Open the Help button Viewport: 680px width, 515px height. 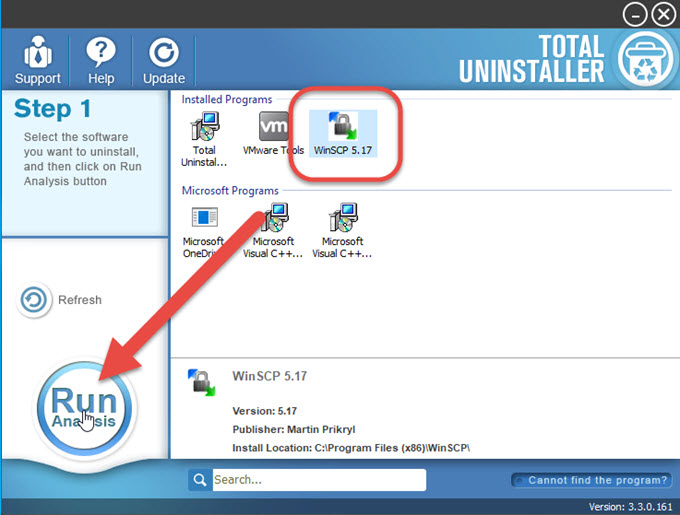click(101, 60)
